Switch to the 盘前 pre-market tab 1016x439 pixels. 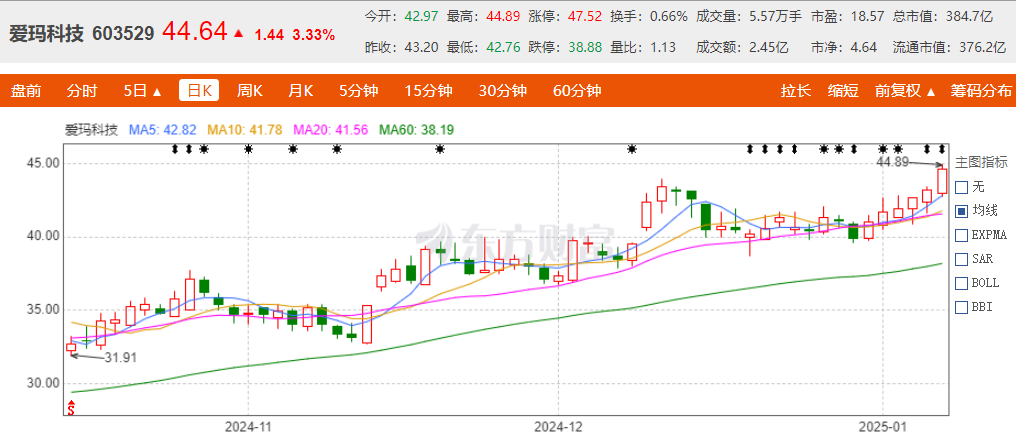point(26,91)
